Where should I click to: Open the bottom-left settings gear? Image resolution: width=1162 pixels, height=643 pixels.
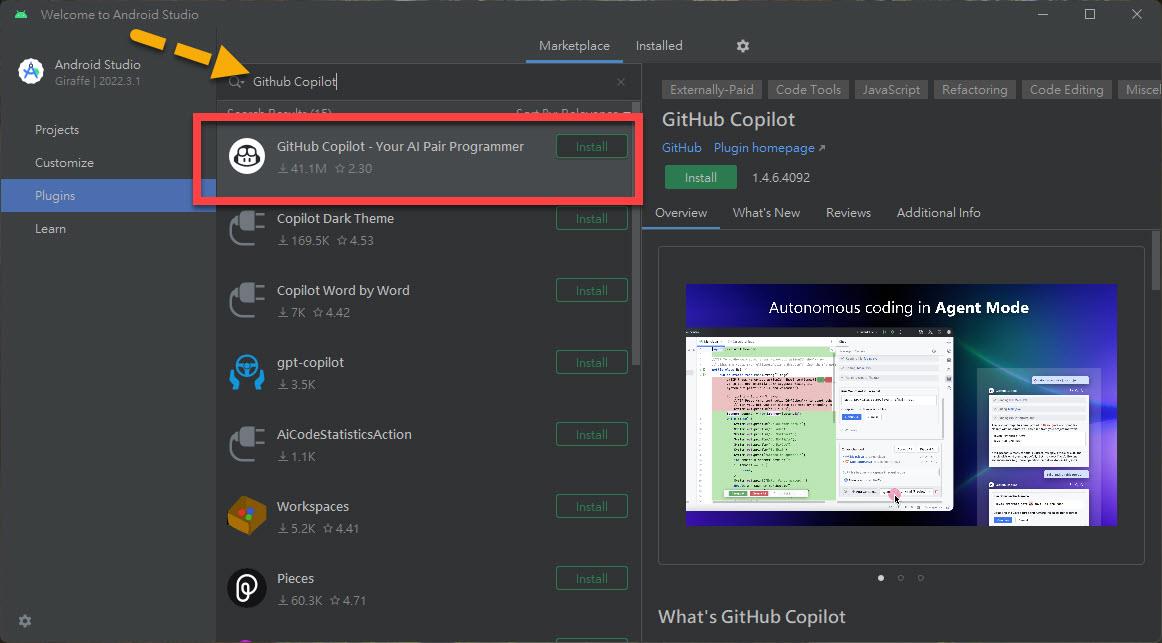(x=25, y=621)
